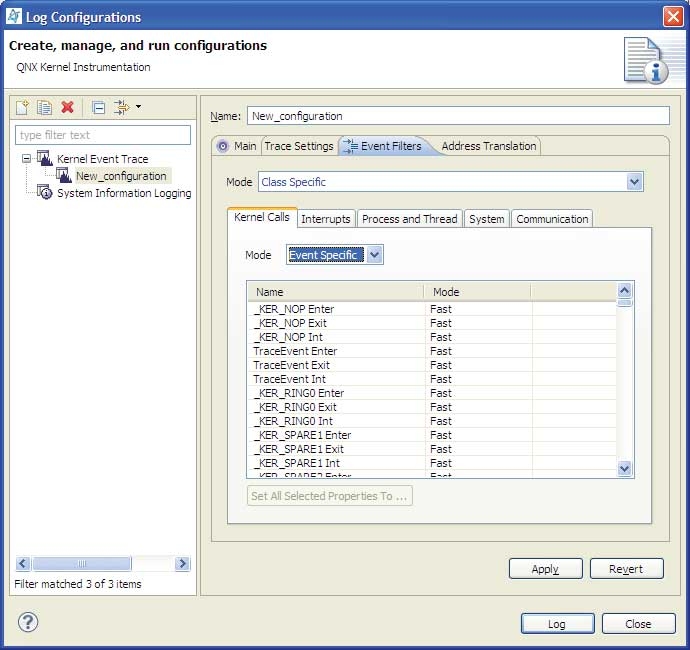This screenshot has height=650, width=690.
Task: Collapse the Kernel Event Trace tree node
Action: point(26,159)
